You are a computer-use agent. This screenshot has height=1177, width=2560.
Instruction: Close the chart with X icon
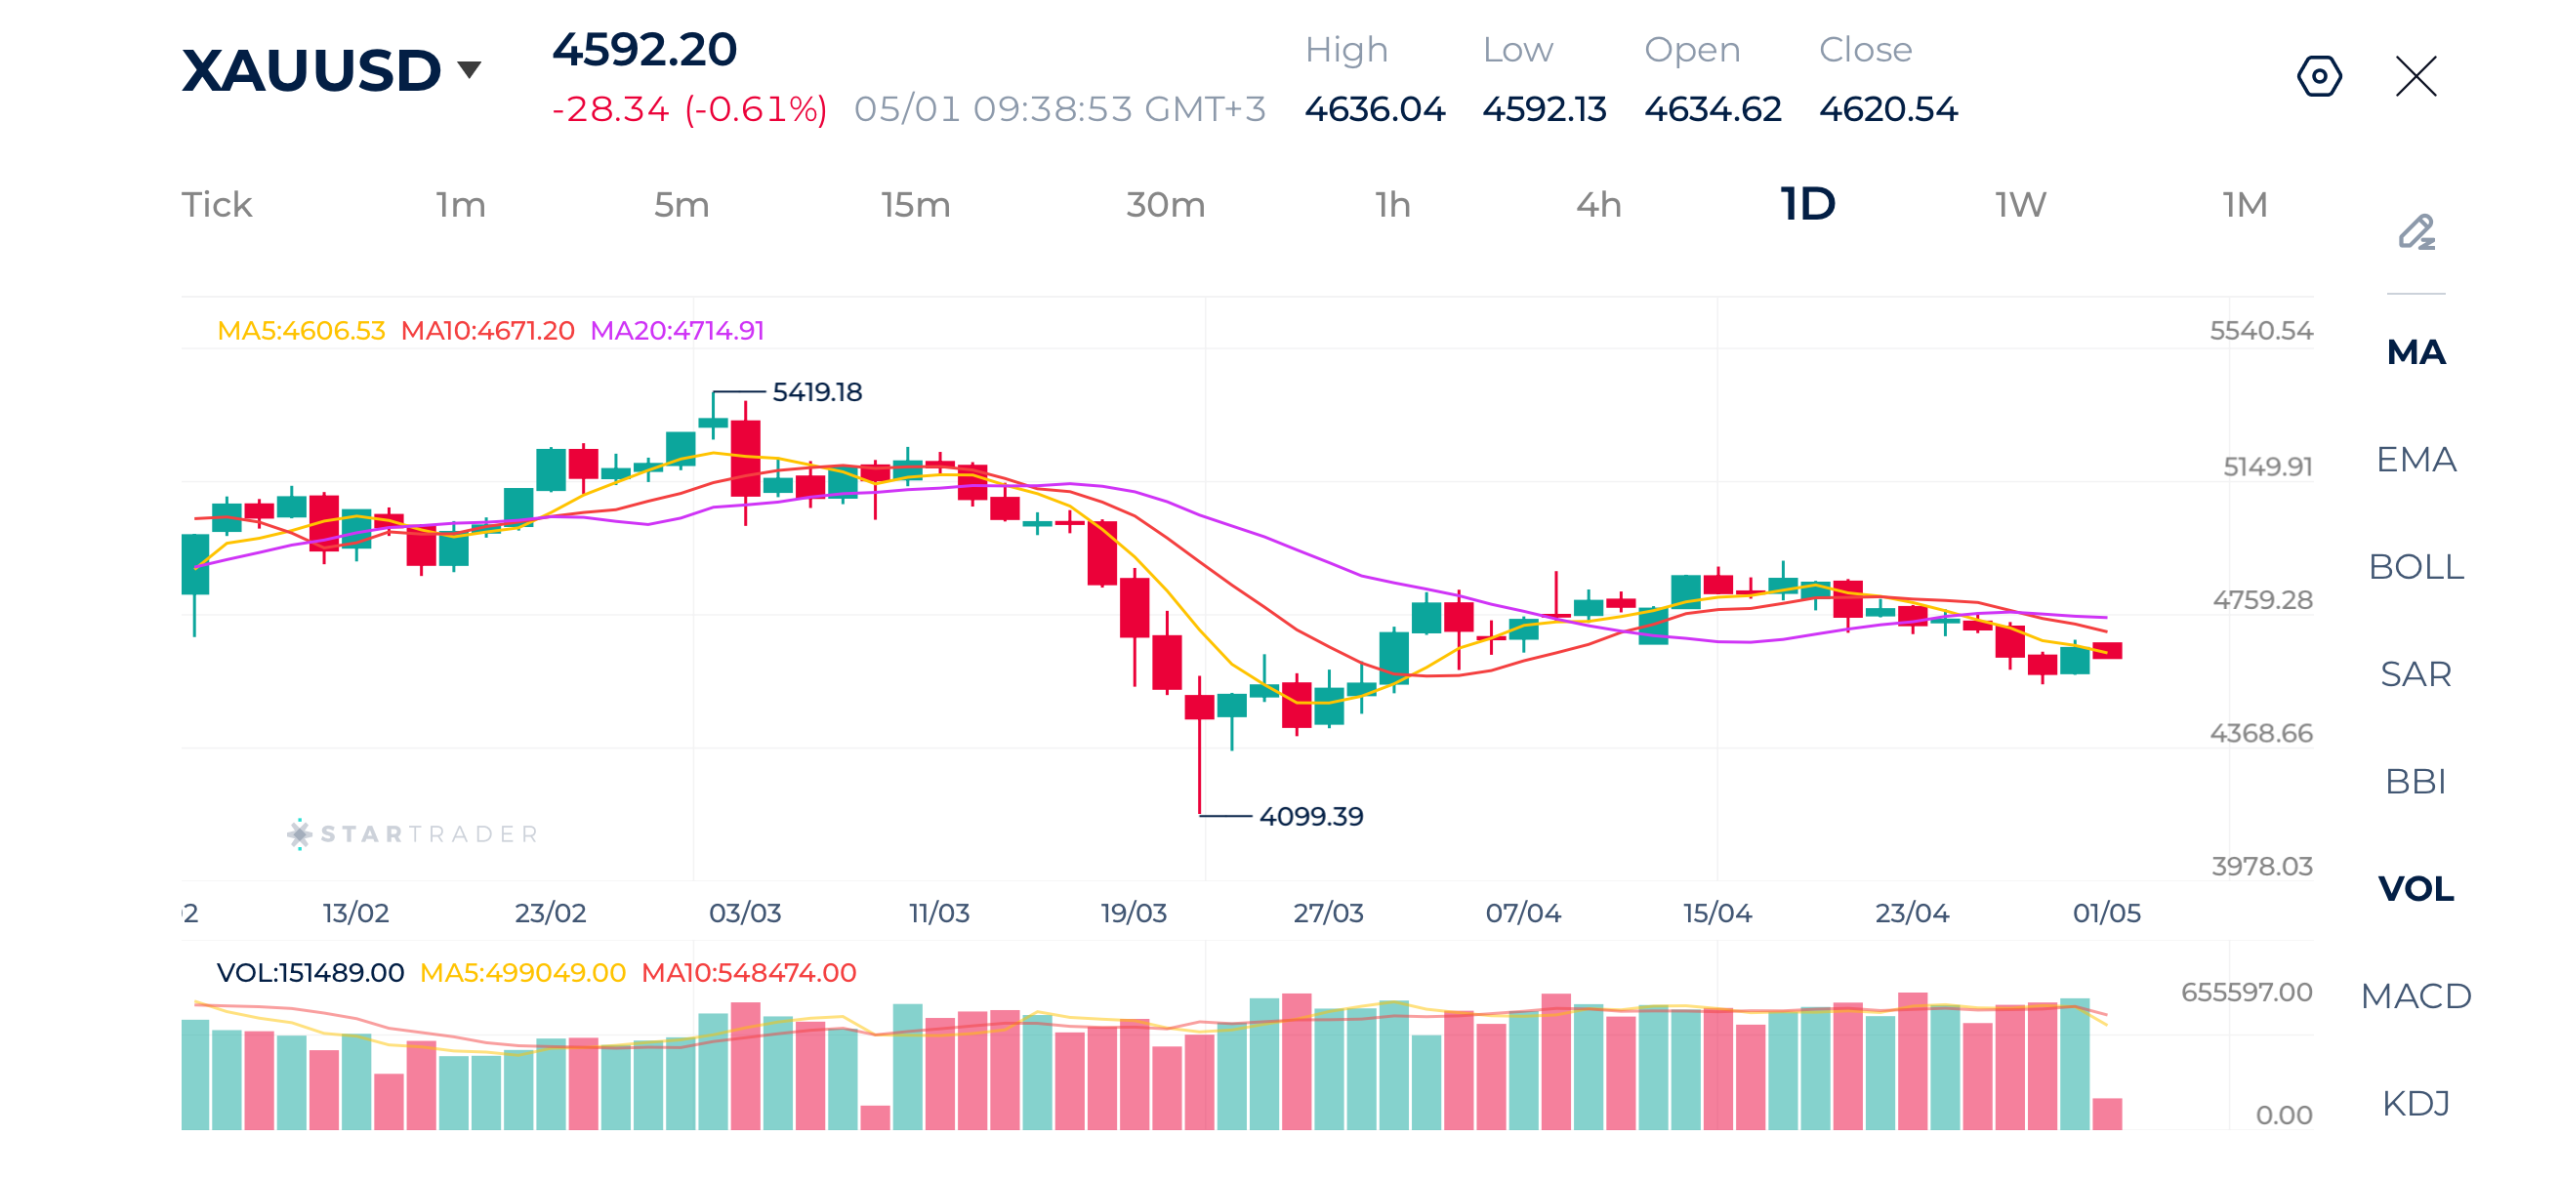point(2414,76)
